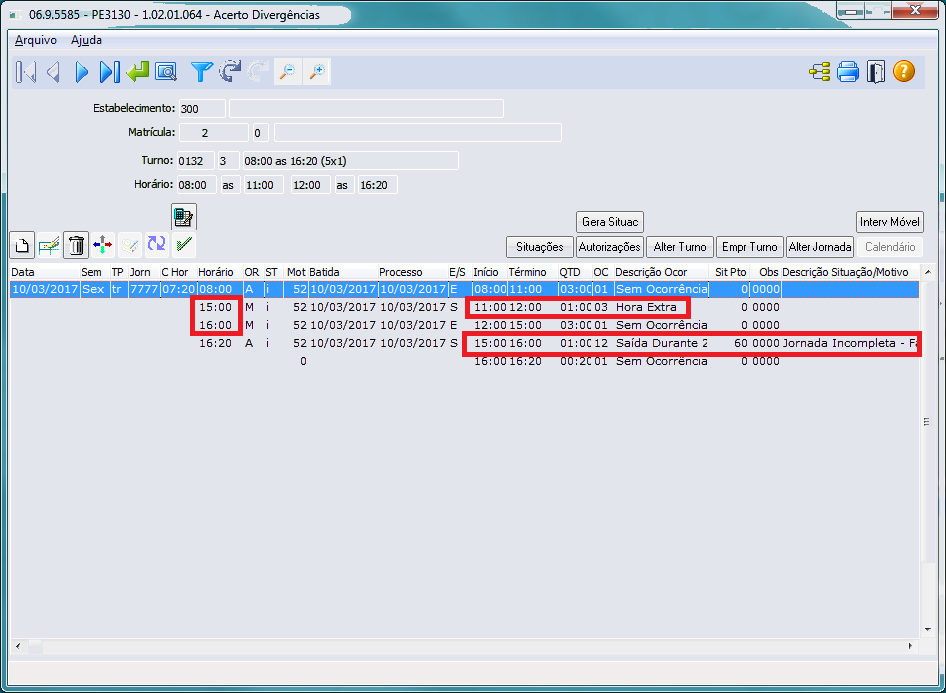Click the faded eraser icon
The image size is (946, 693).
(130, 245)
